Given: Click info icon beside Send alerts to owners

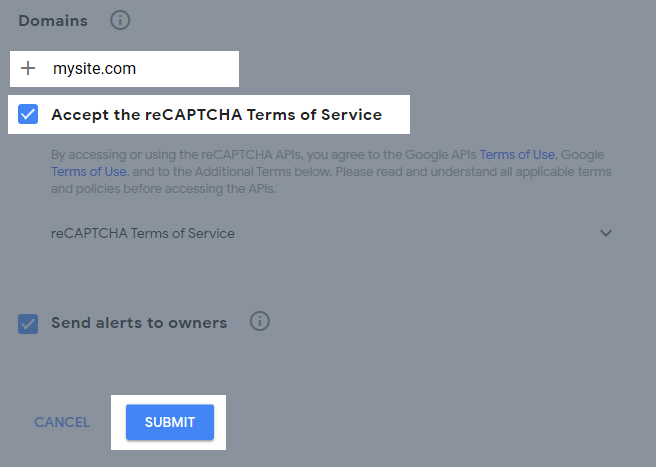Looking at the screenshot, I should tap(260, 321).
